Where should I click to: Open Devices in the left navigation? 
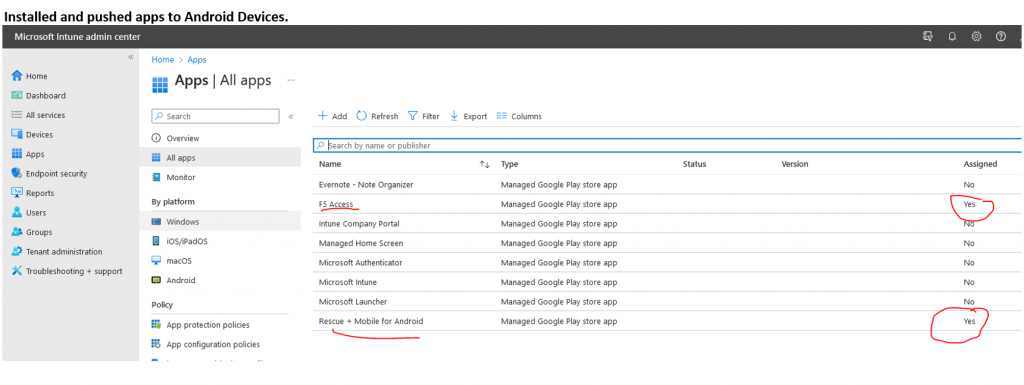coord(39,134)
